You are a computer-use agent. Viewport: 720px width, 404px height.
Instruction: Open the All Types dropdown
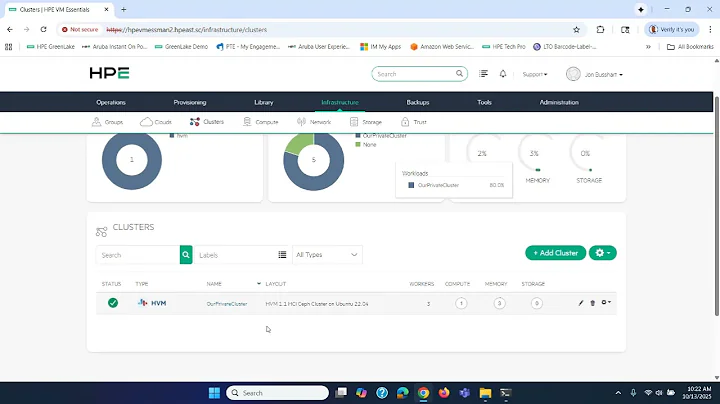[327, 255]
